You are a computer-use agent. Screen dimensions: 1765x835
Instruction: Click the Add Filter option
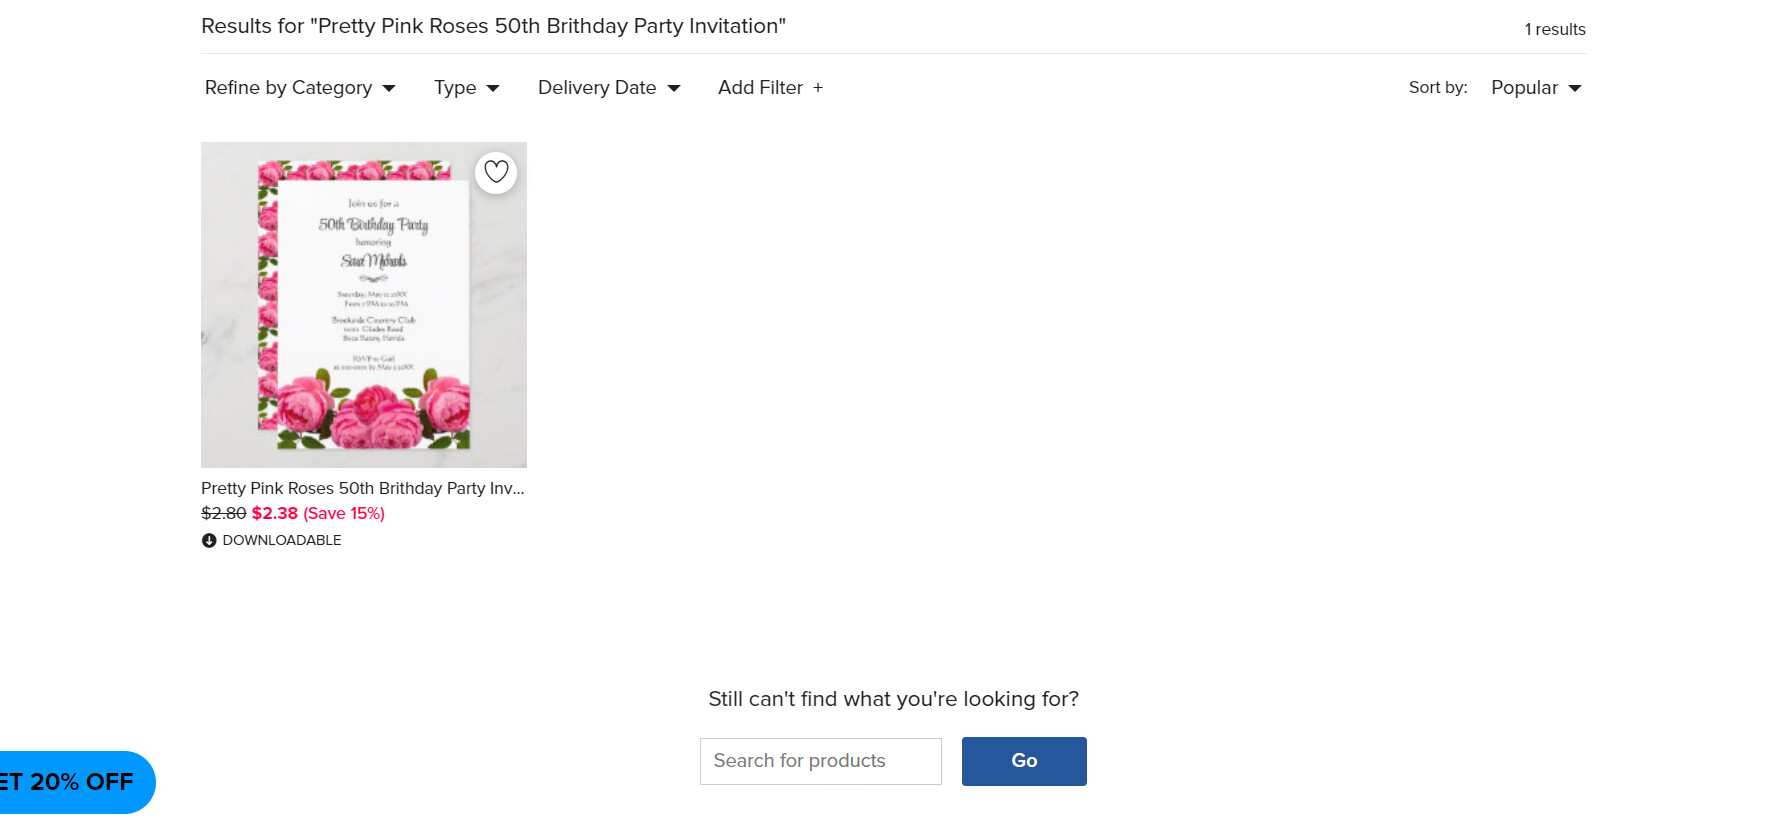tap(770, 88)
